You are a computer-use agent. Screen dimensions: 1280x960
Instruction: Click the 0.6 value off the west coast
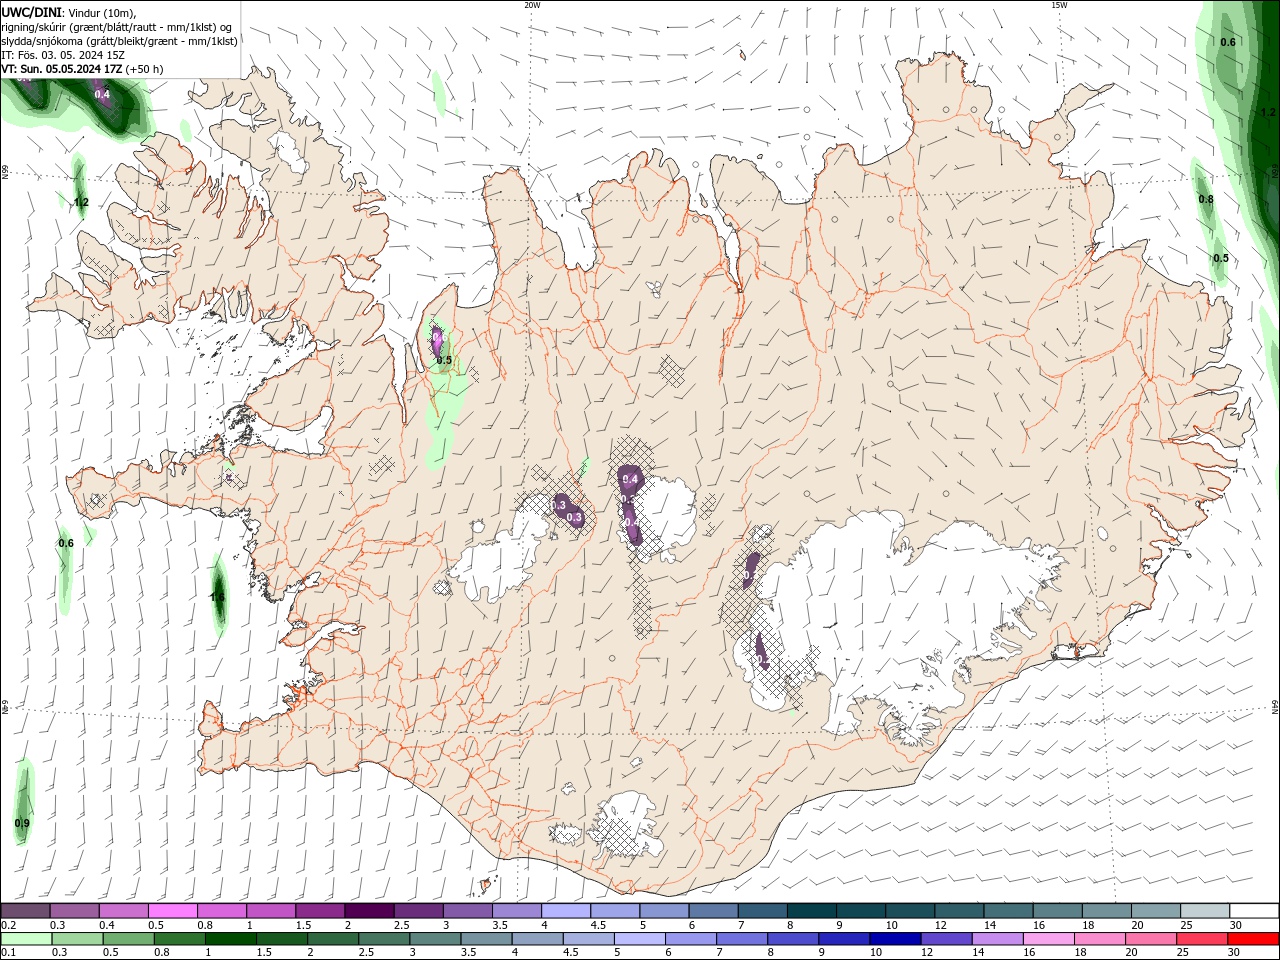tap(66, 543)
